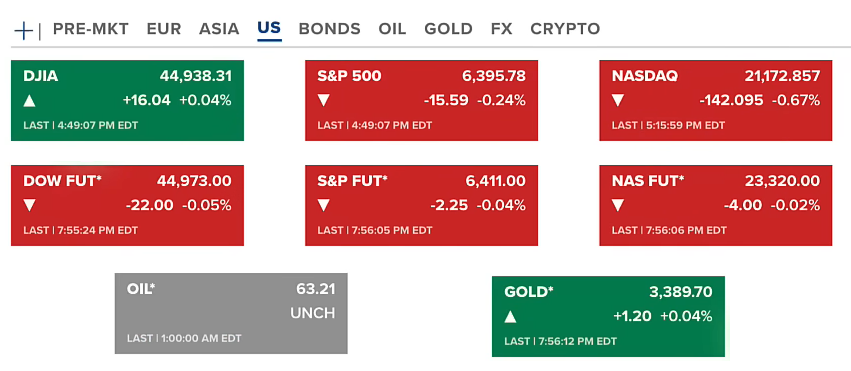The width and height of the screenshot is (851, 371).
Task: Select the active US tab
Action: click(269, 29)
